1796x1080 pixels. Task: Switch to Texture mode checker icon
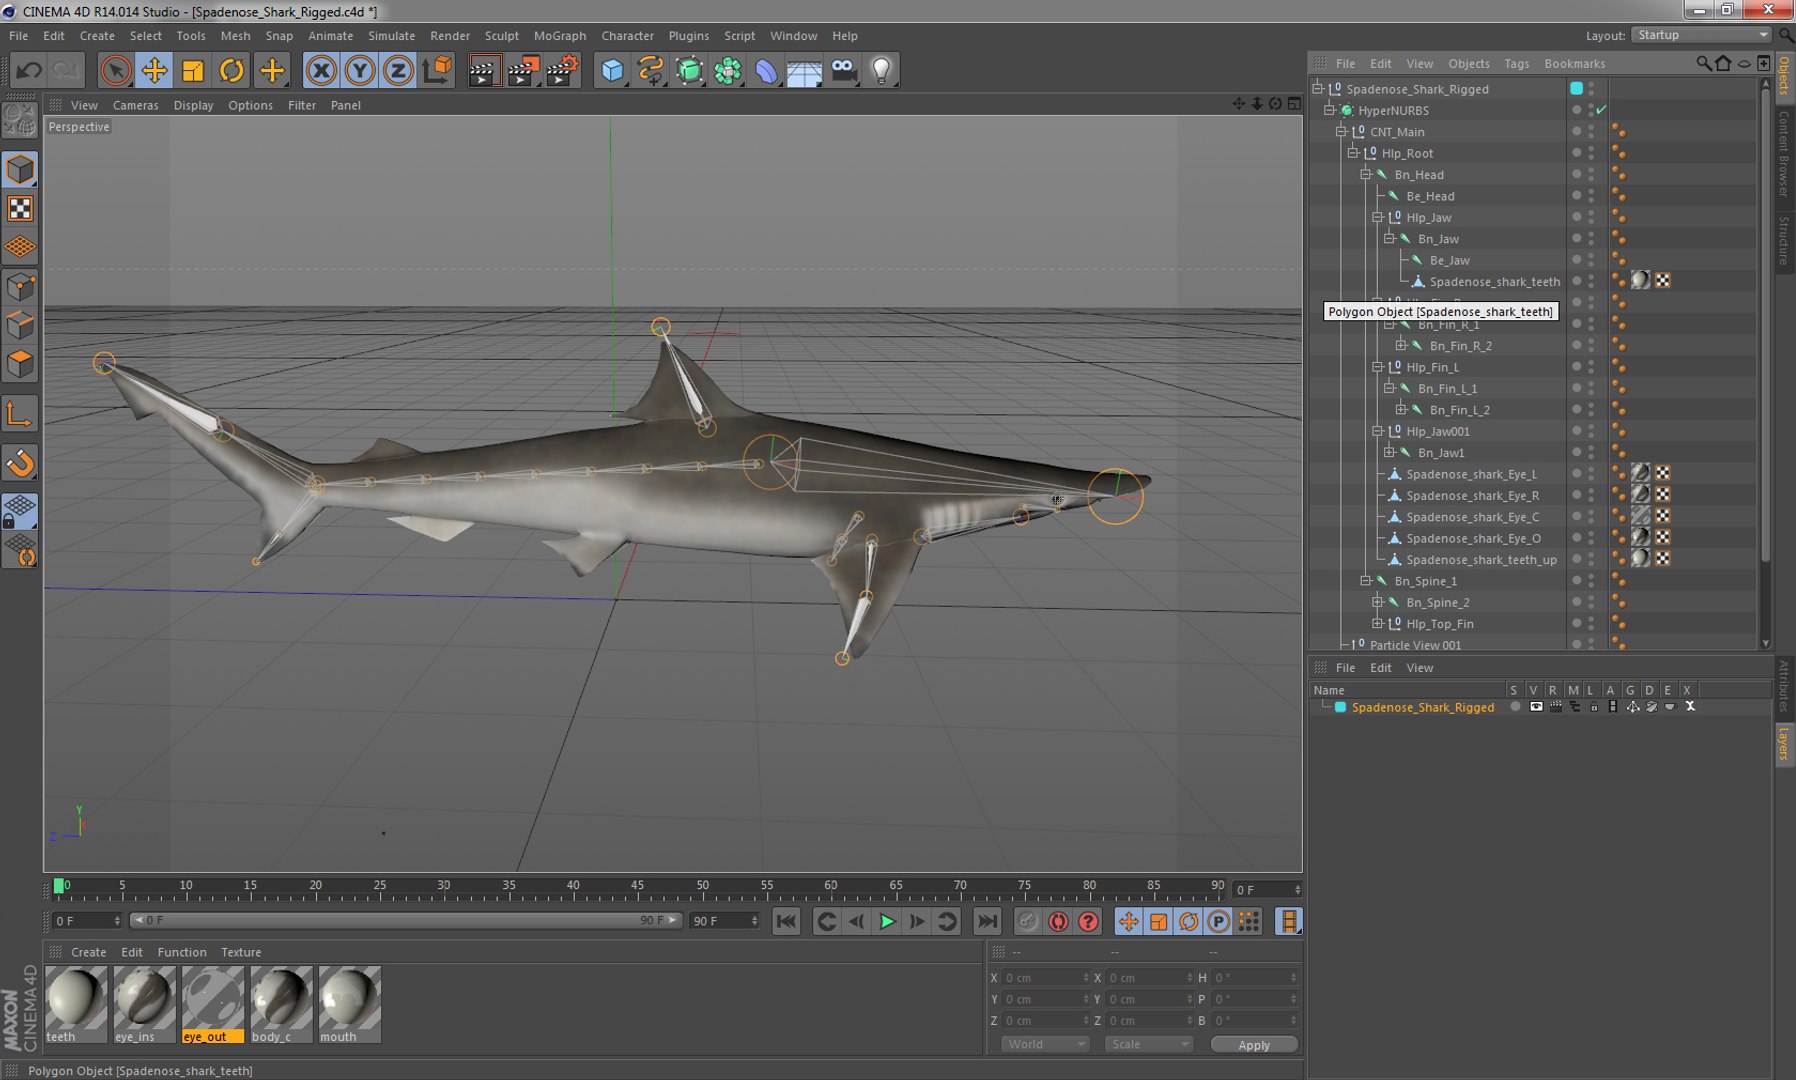pyautogui.click(x=20, y=208)
